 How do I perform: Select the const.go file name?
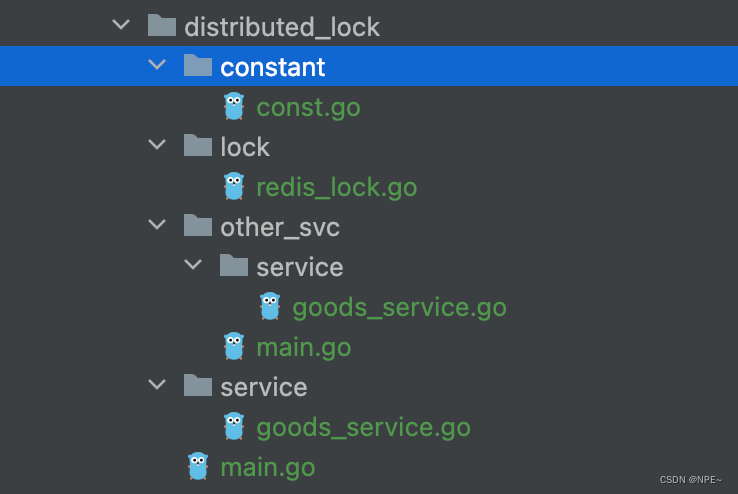pyautogui.click(x=308, y=108)
